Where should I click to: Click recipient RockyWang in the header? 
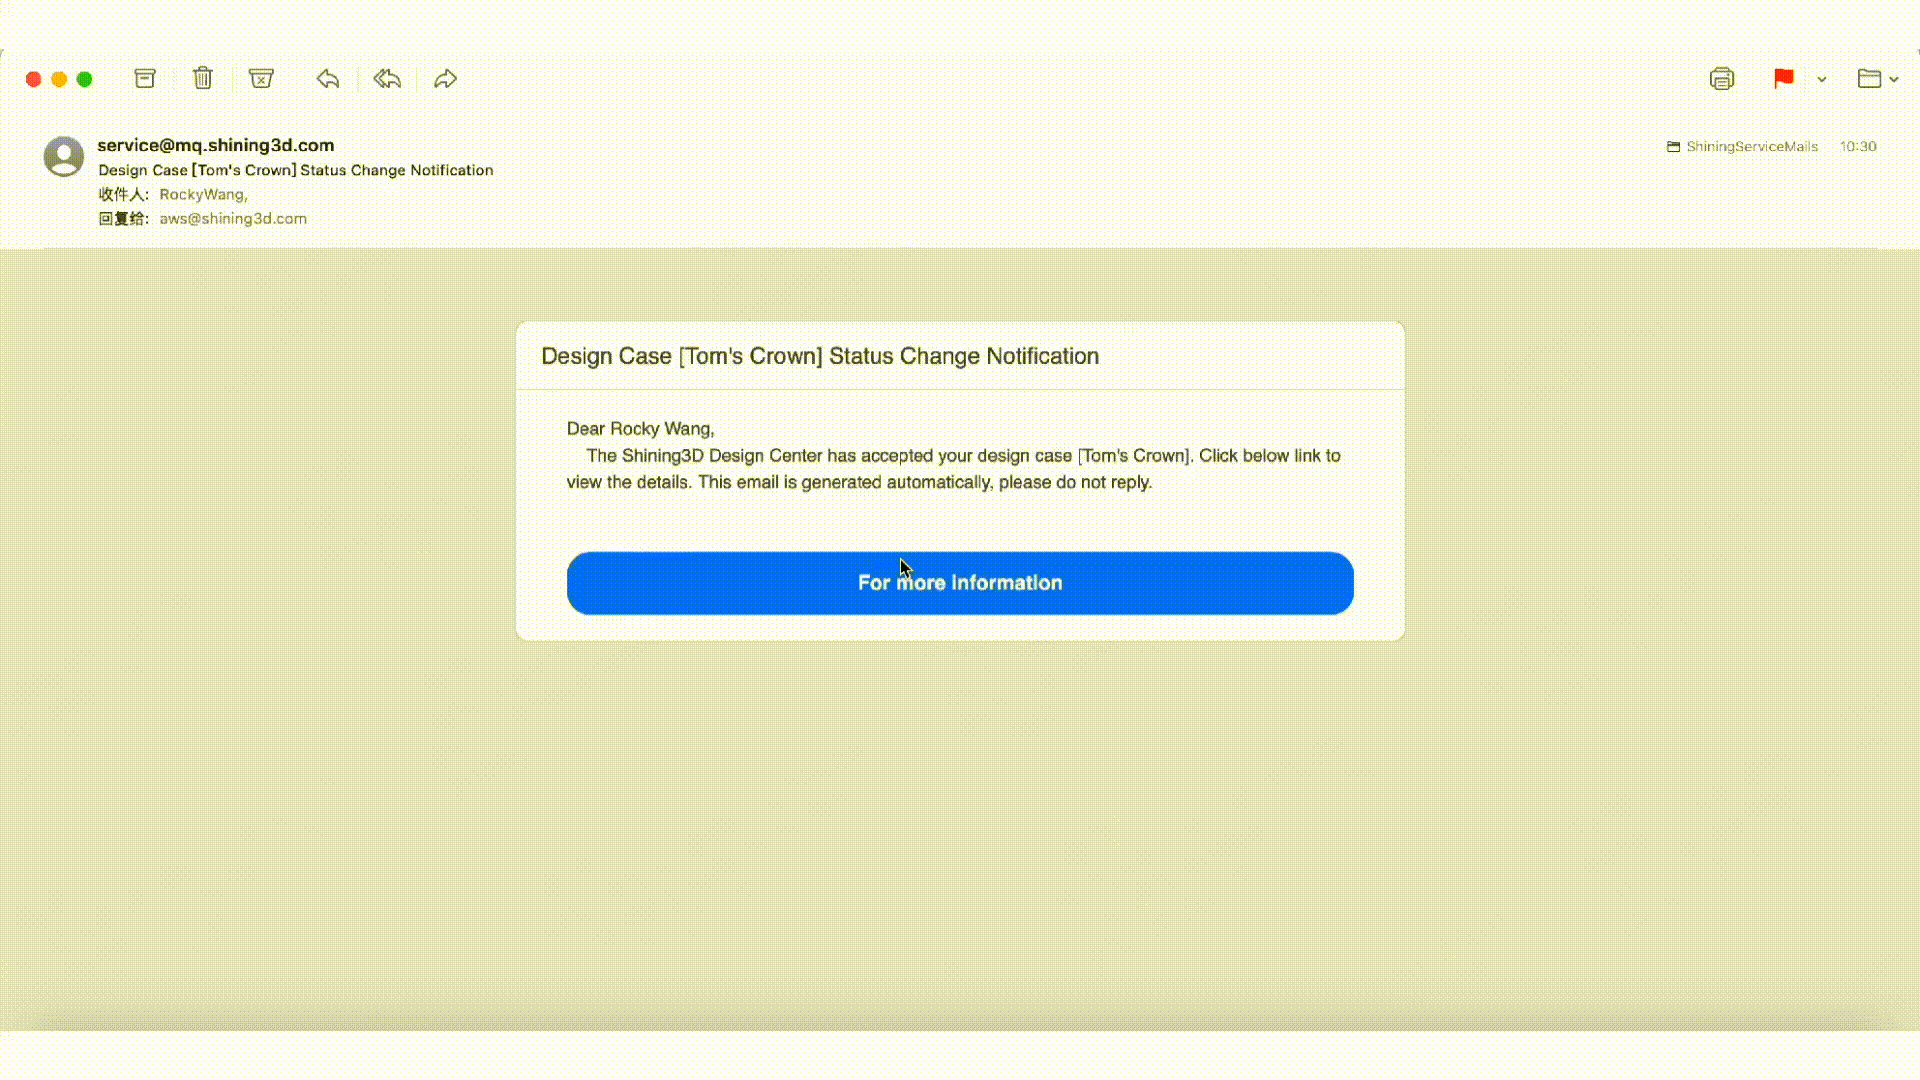click(x=202, y=194)
